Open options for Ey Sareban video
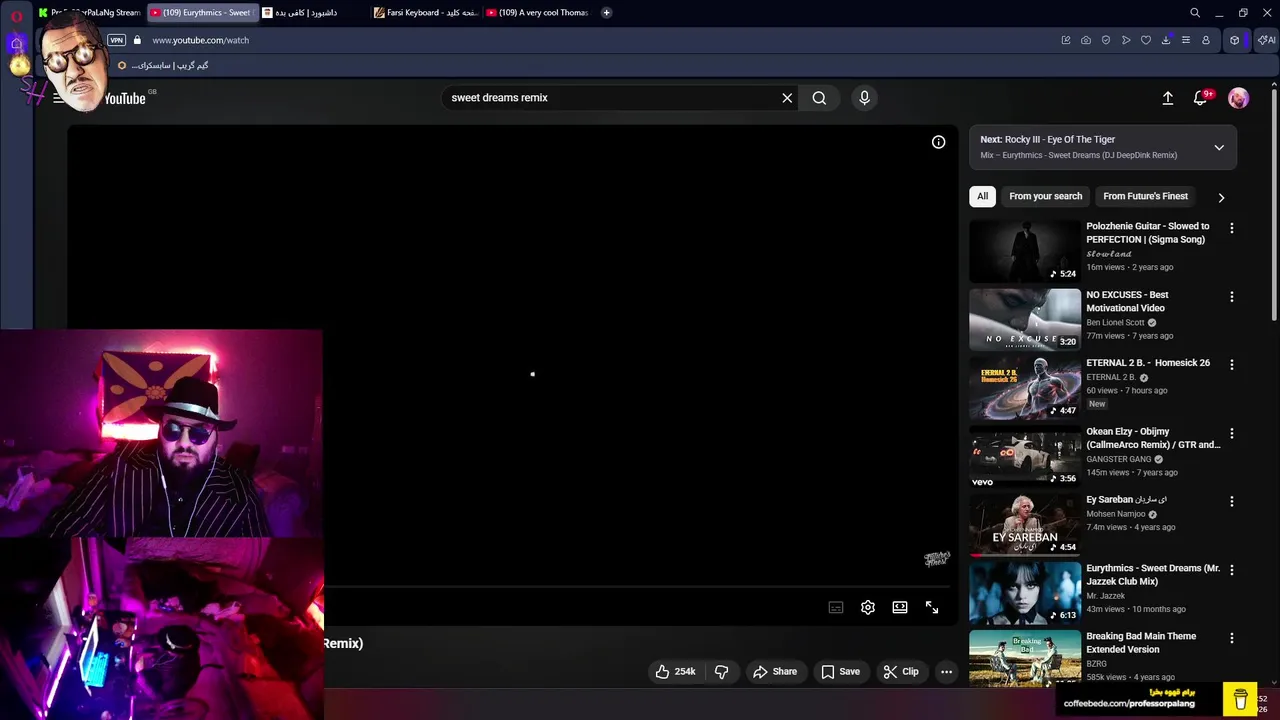This screenshot has width=1280, height=720. coord(1232,501)
